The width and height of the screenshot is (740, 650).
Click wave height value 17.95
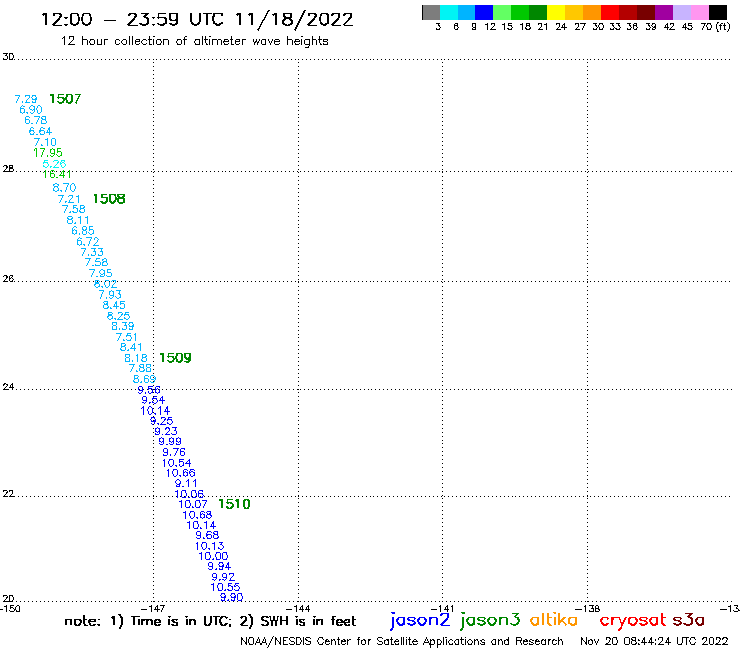[x=48, y=152]
